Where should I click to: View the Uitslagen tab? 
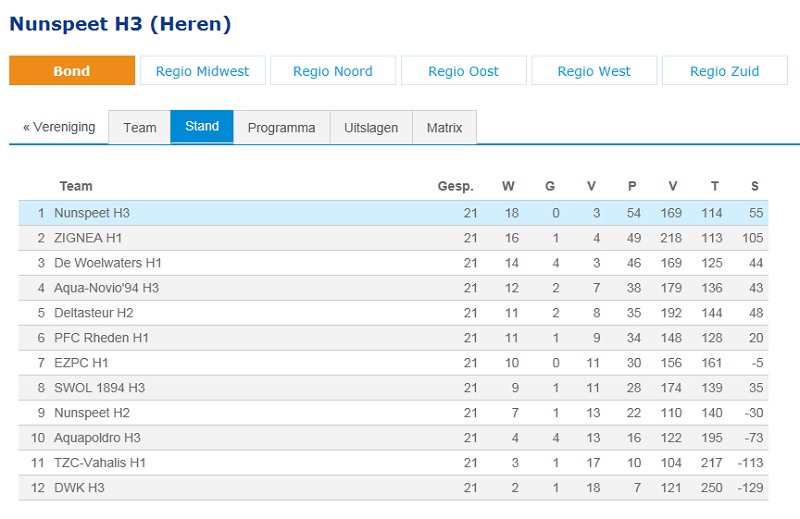coord(371,127)
